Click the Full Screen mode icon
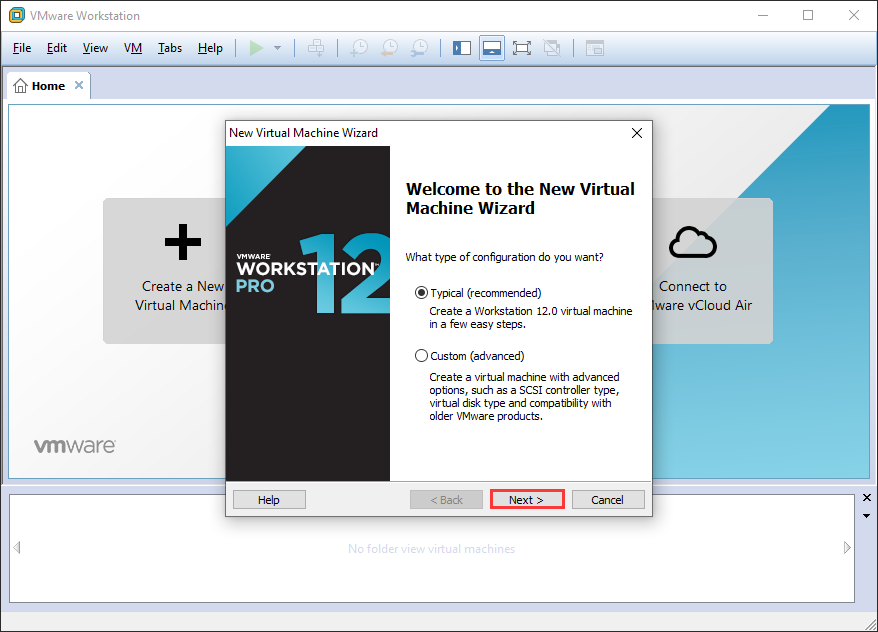Screen dimensions: 878x632 click(x=522, y=48)
